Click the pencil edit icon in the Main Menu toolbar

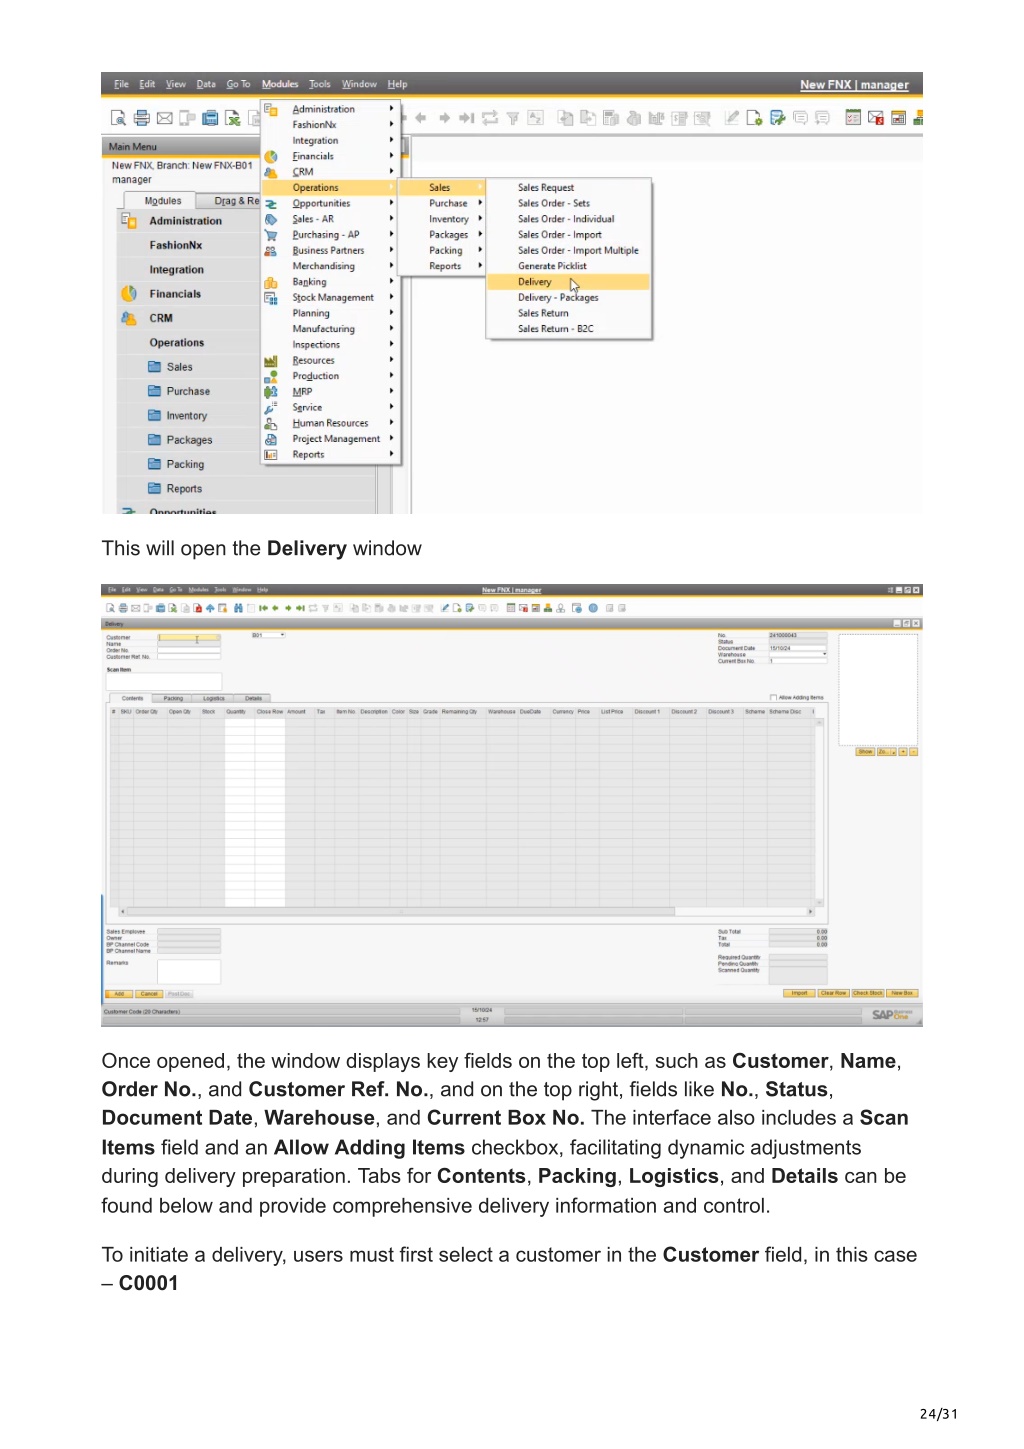[x=732, y=118]
